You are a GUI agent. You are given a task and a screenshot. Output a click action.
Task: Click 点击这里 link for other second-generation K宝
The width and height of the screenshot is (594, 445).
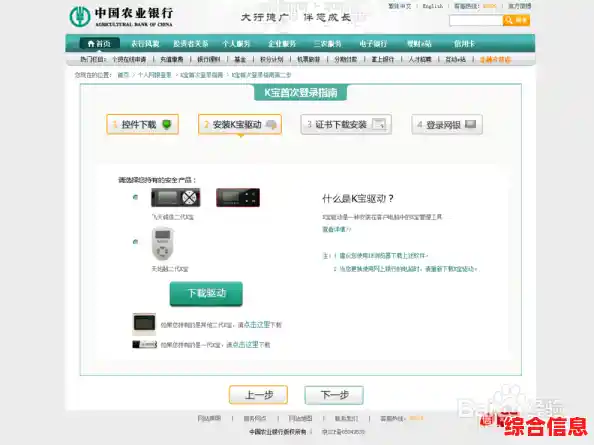coord(257,325)
